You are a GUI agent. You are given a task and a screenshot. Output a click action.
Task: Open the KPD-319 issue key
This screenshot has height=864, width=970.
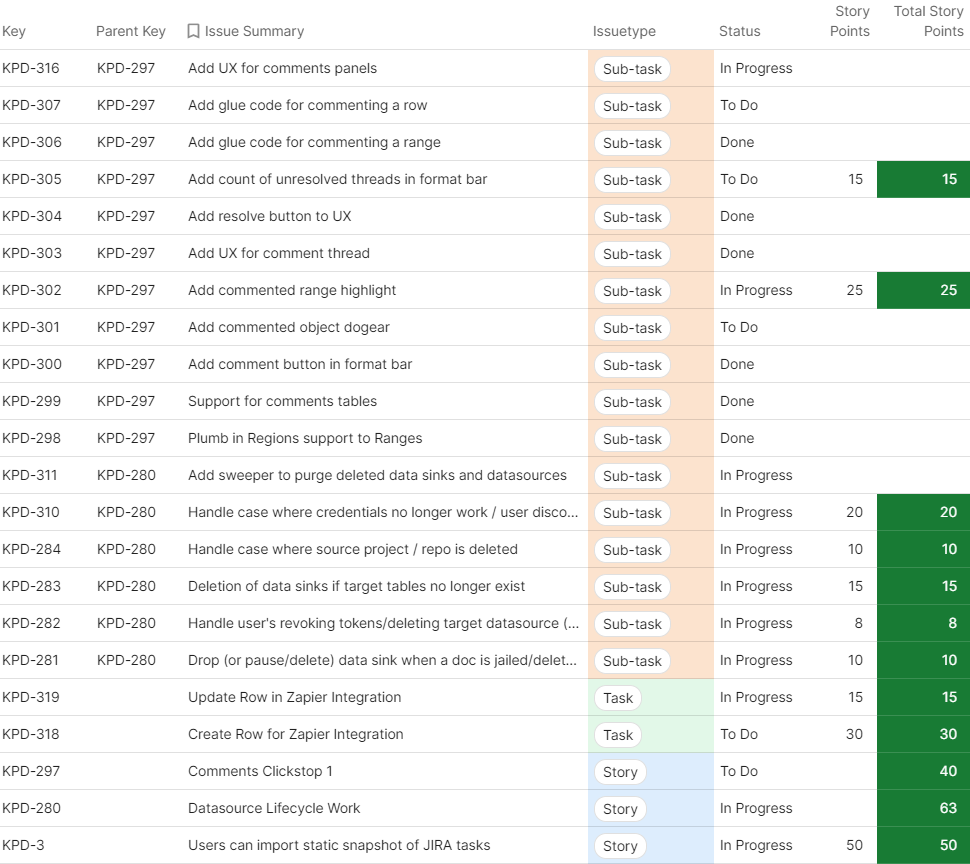point(31,697)
